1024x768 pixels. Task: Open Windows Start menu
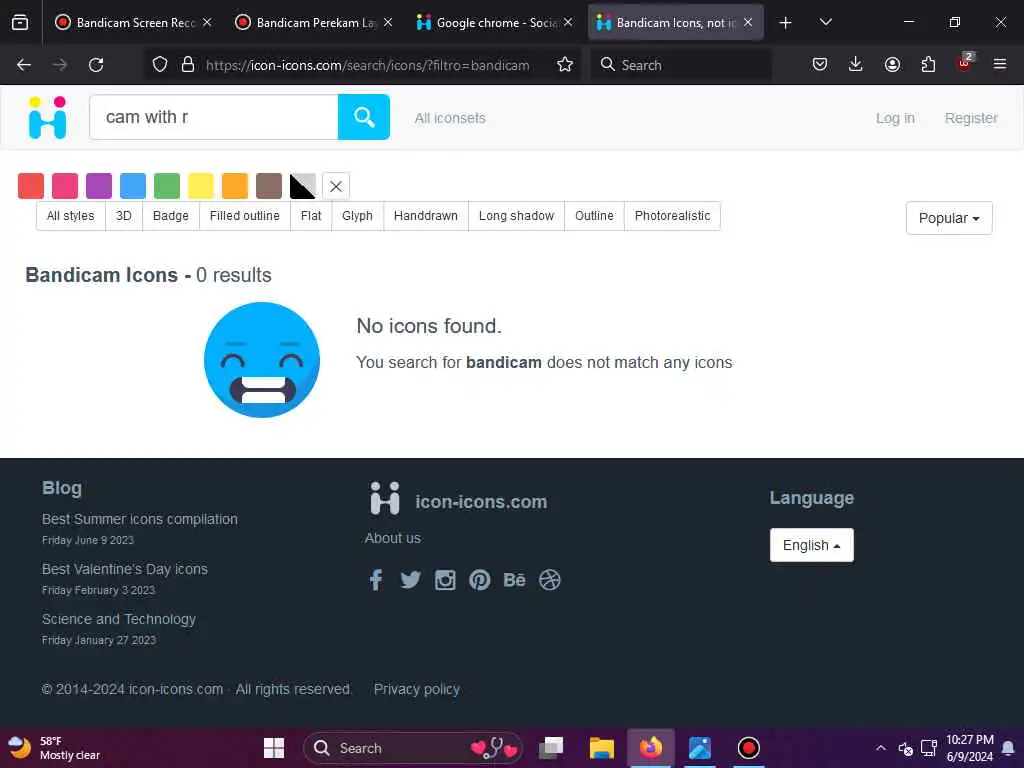pyautogui.click(x=274, y=748)
